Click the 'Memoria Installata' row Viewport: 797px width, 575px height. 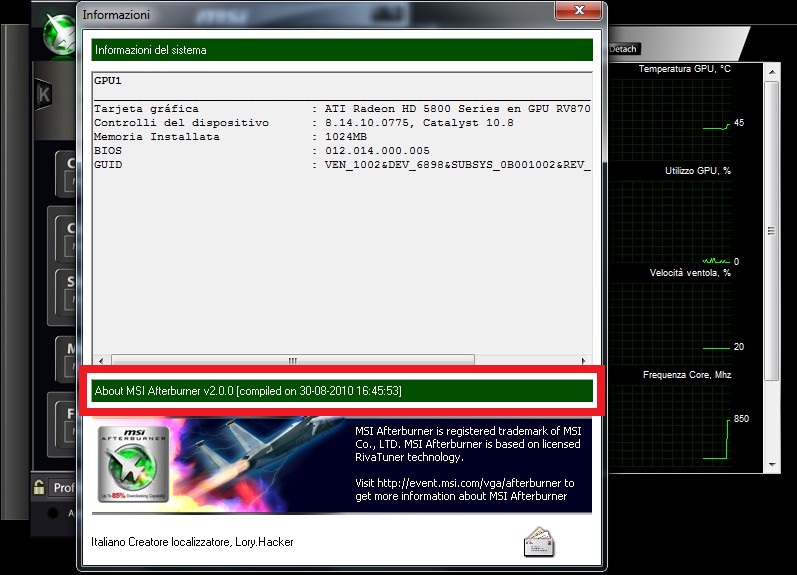(230, 137)
